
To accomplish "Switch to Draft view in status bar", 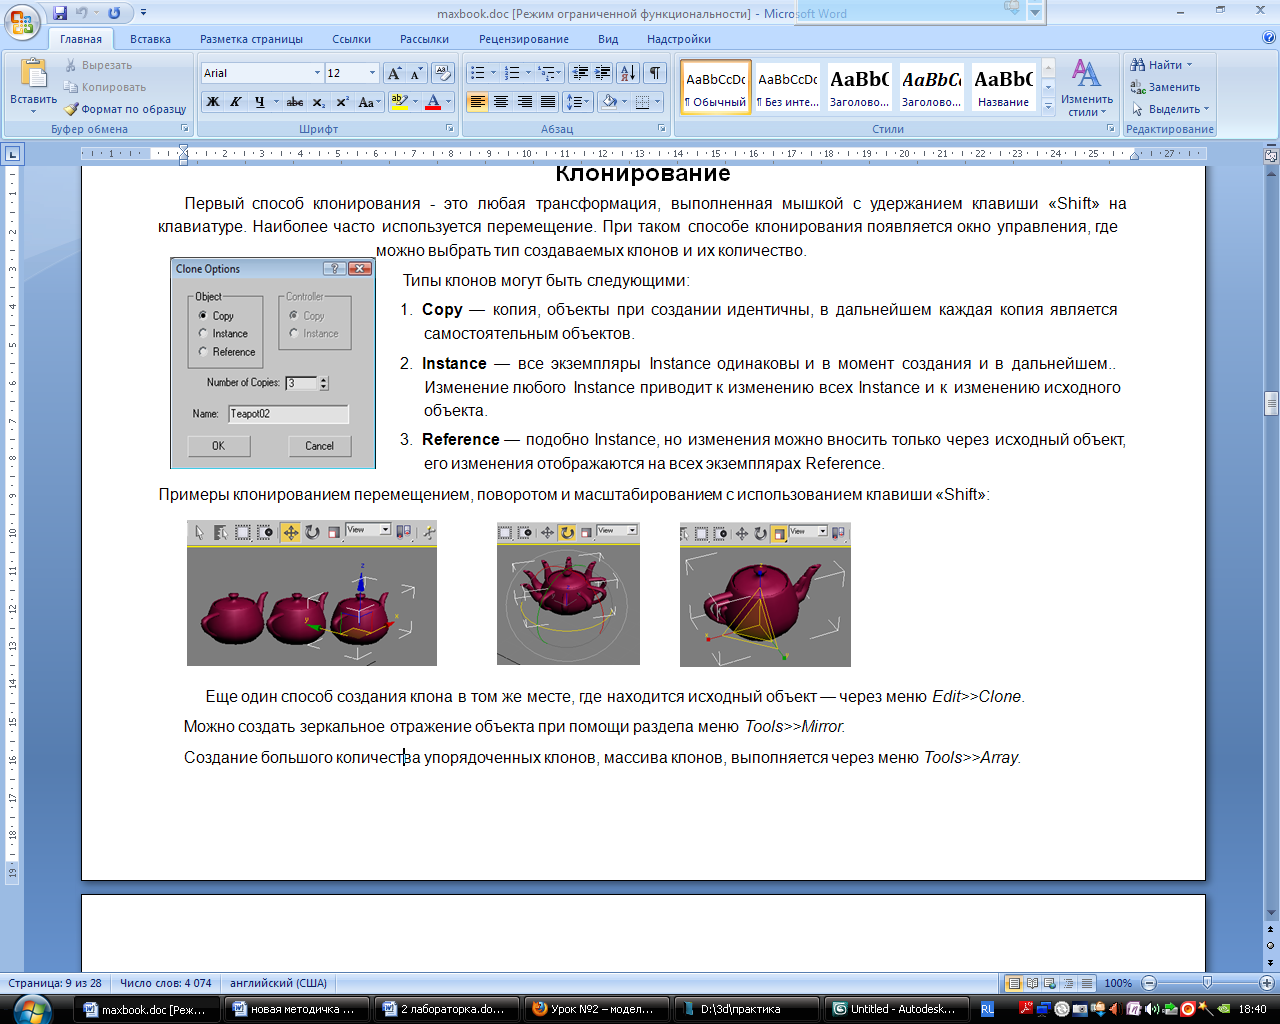I will point(1086,983).
